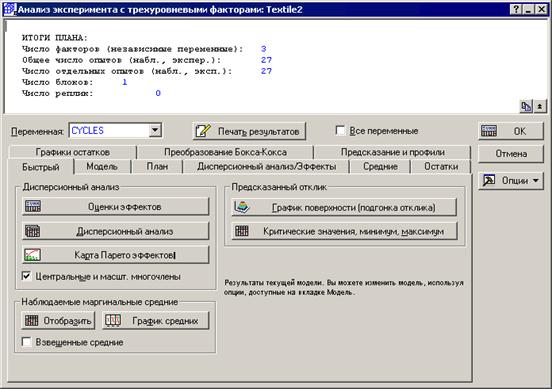Open the Опции dropdown menu

click(x=511, y=181)
